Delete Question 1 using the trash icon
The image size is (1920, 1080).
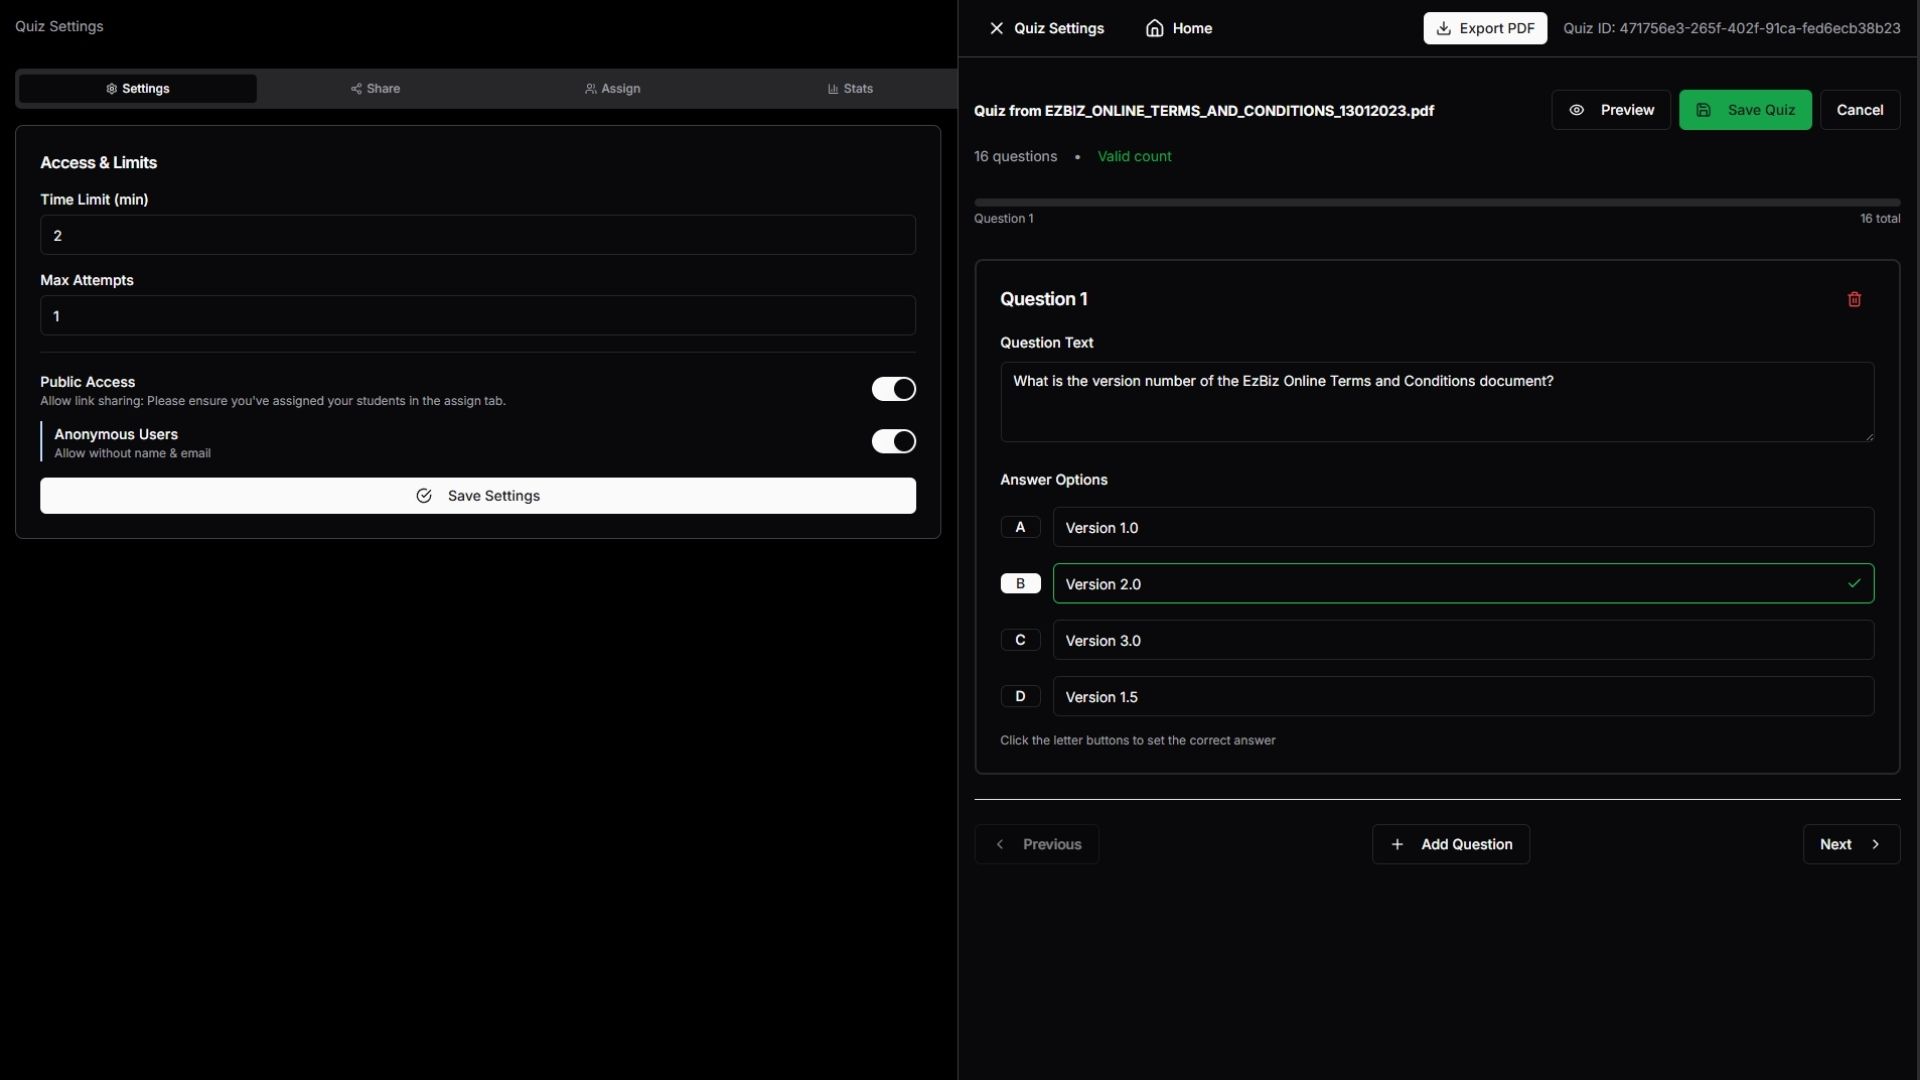click(1854, 299)
